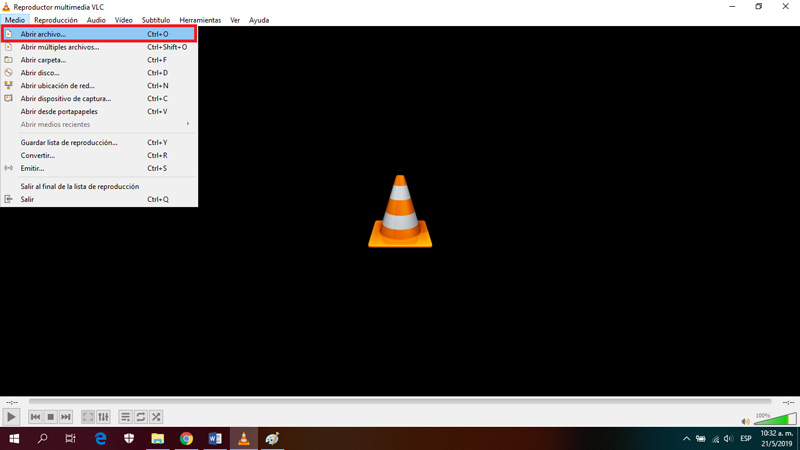
Task: Skip to next media track
Action: point(66,417)
